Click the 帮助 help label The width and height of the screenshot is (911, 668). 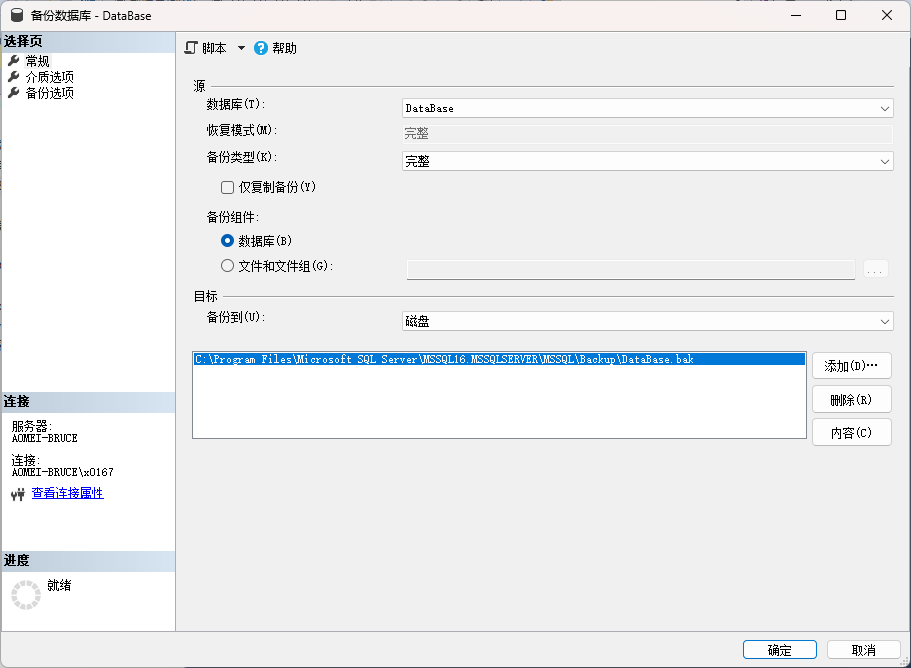pyautogui.click(x=284, y=48)
